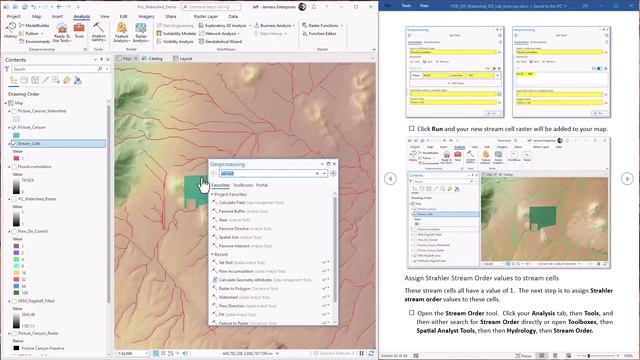Select List By Drawing Order icon

click(13, 80)
